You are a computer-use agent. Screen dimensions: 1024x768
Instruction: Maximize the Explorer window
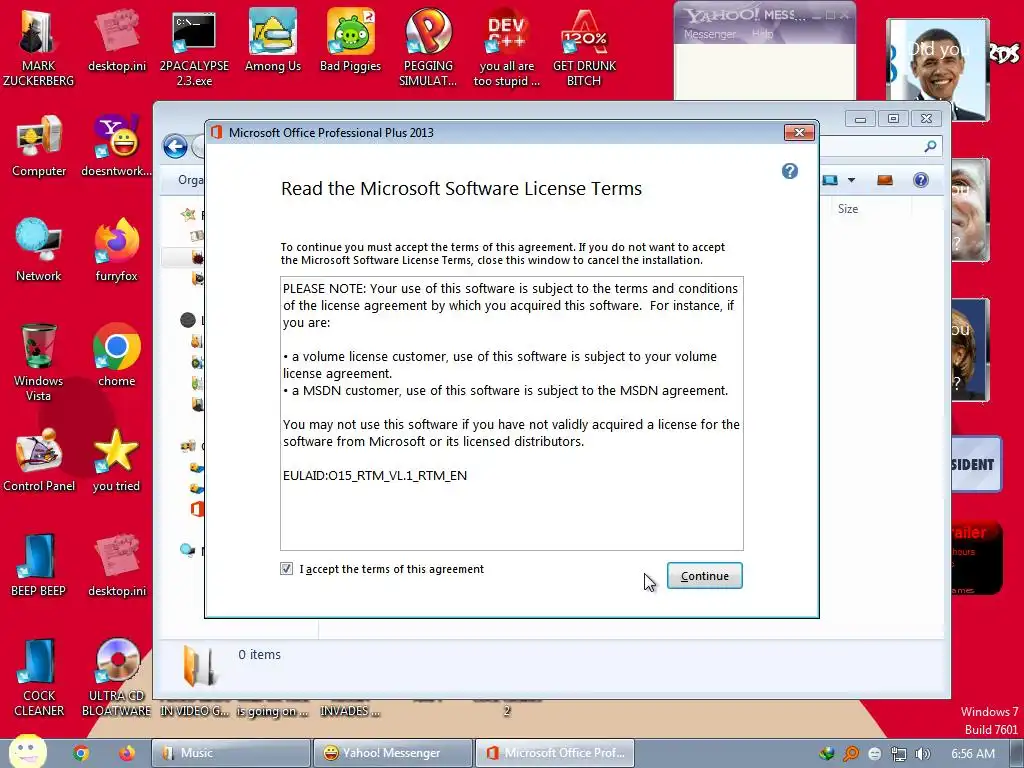click(893, 118)
